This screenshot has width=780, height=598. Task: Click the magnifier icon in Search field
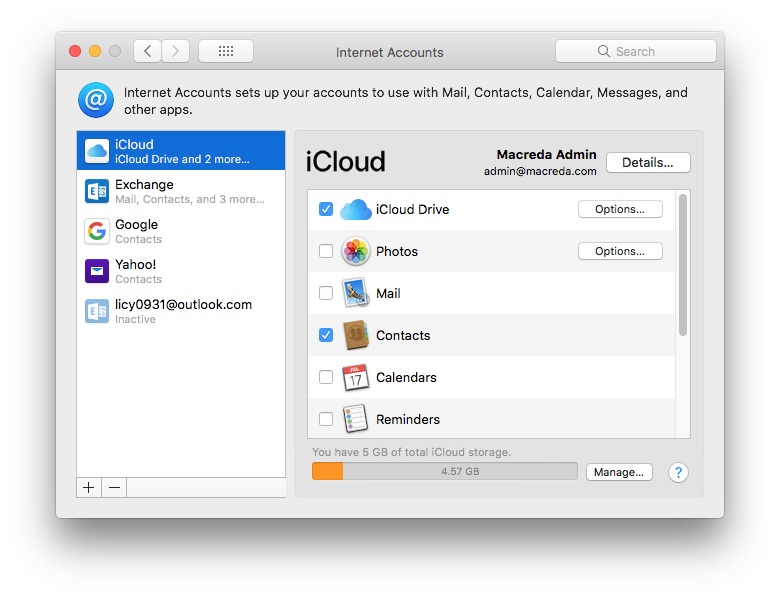coord(604,51)
